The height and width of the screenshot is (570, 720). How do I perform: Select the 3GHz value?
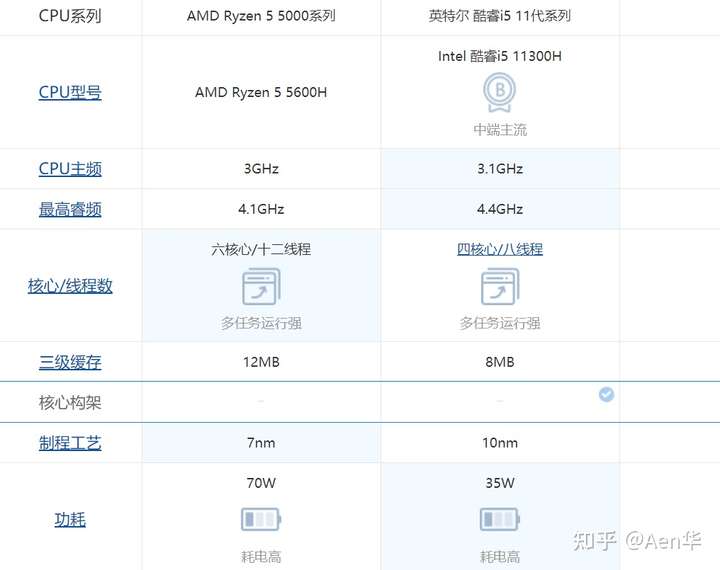pos(261,169)
